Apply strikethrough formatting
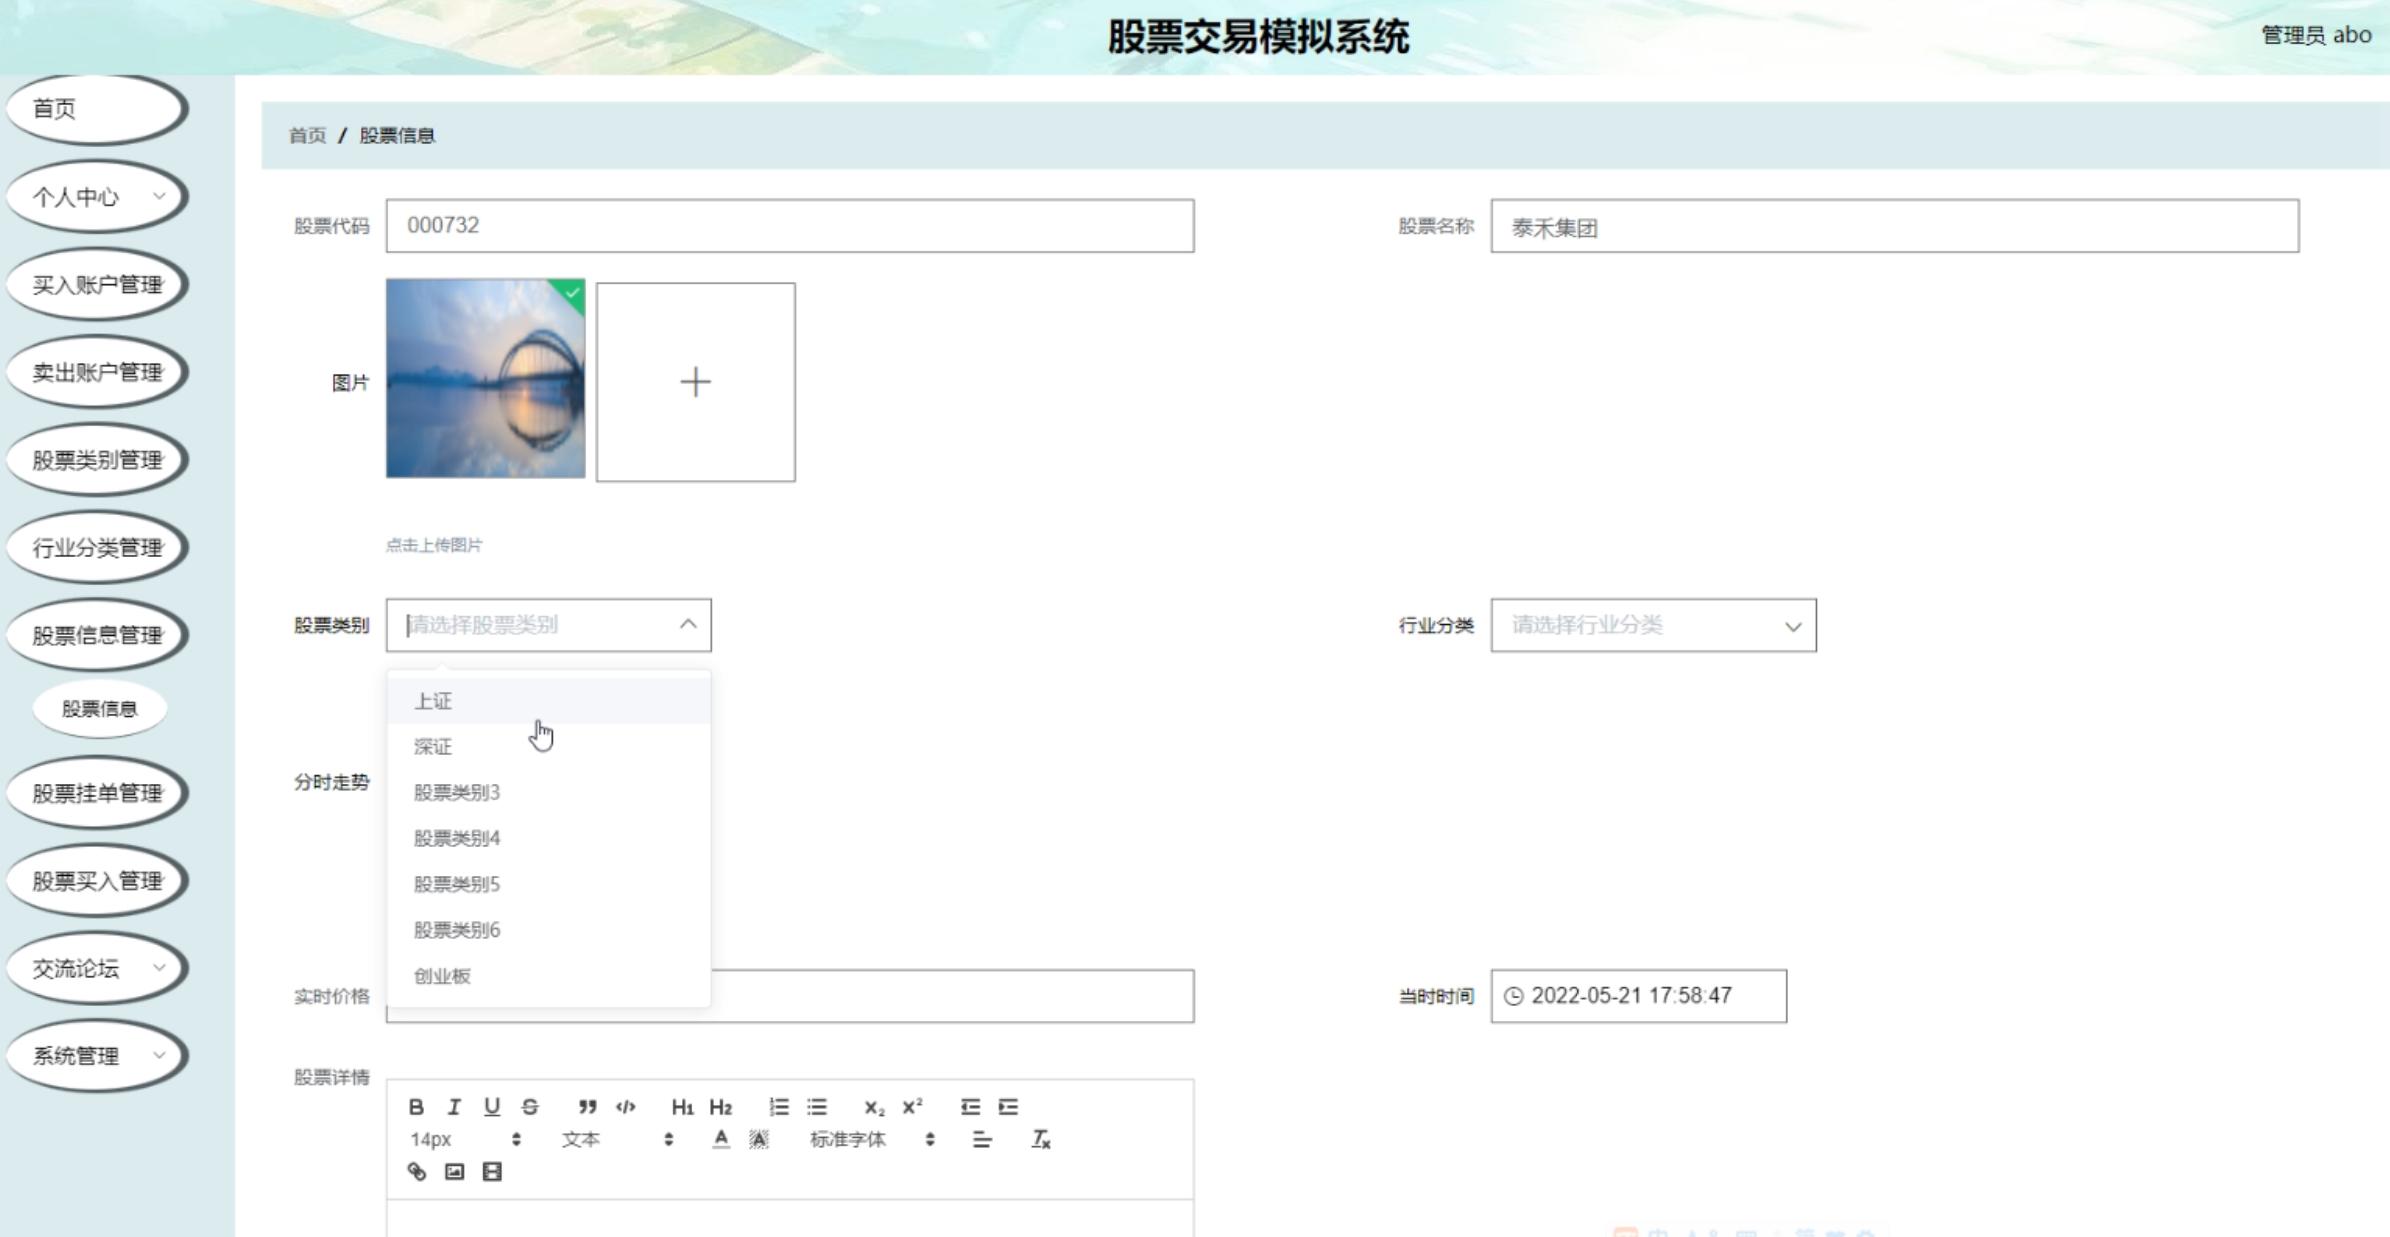The width and height of the screenshot is (2390, 1237). click(x=531, y=1107)
